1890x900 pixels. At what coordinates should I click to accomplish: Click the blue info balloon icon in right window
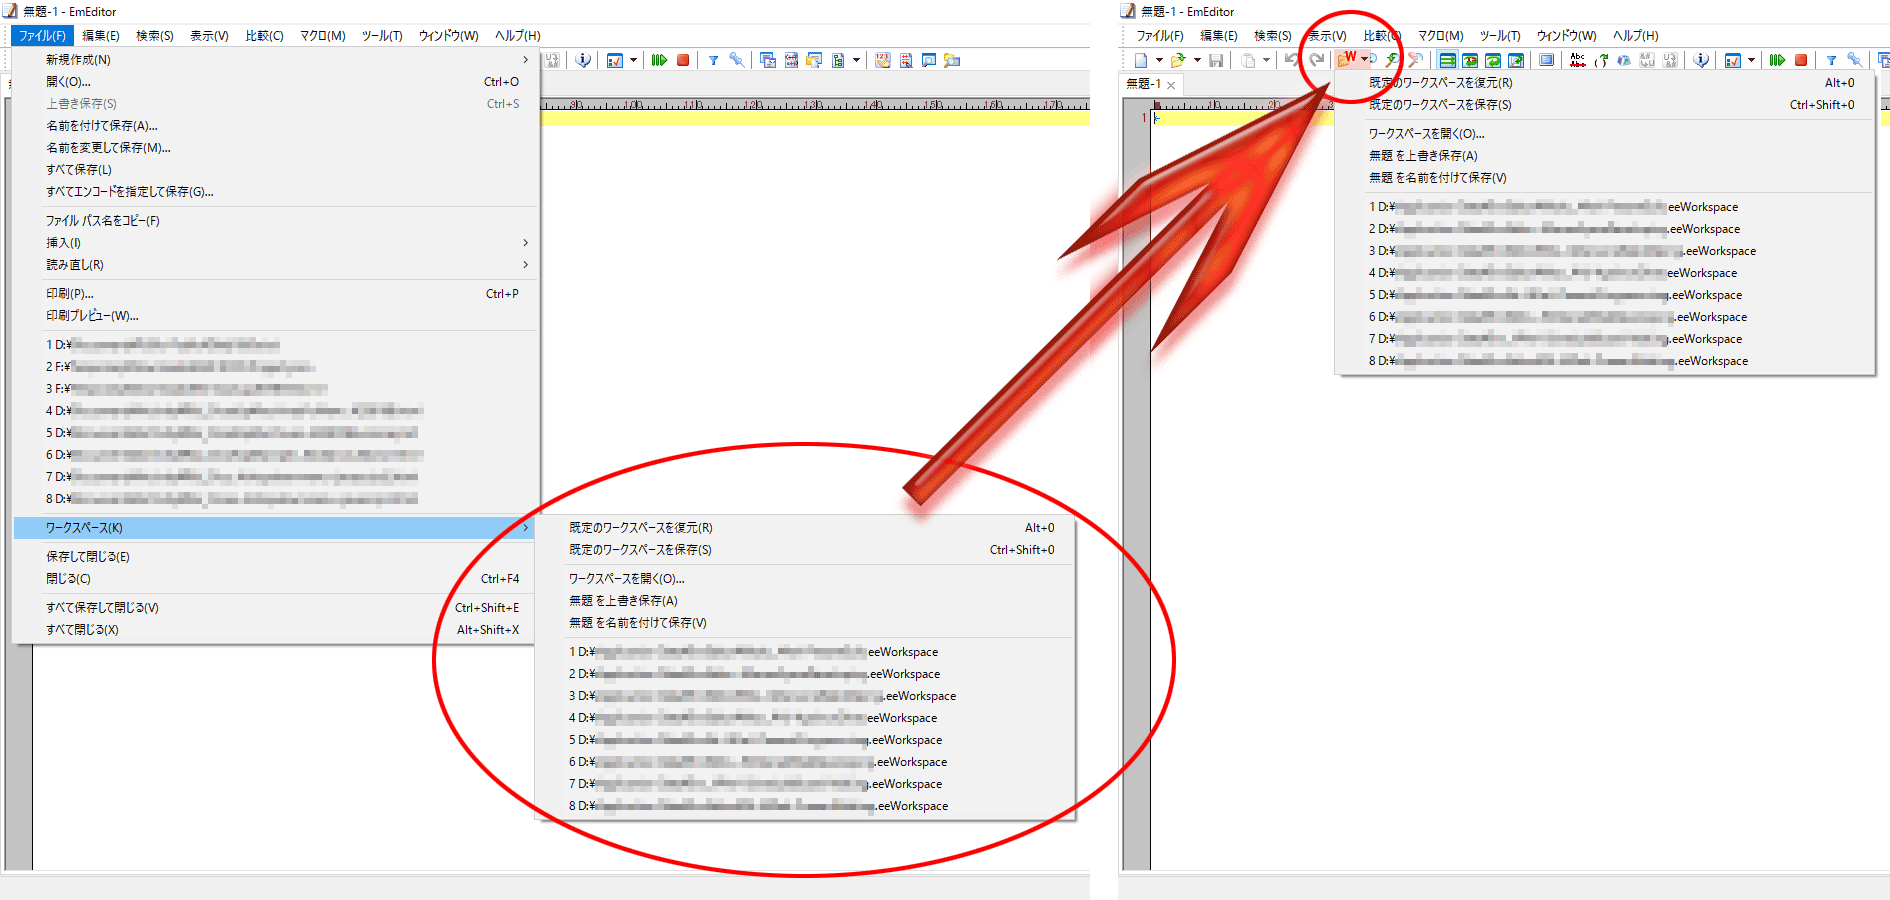coord(1700,60)
